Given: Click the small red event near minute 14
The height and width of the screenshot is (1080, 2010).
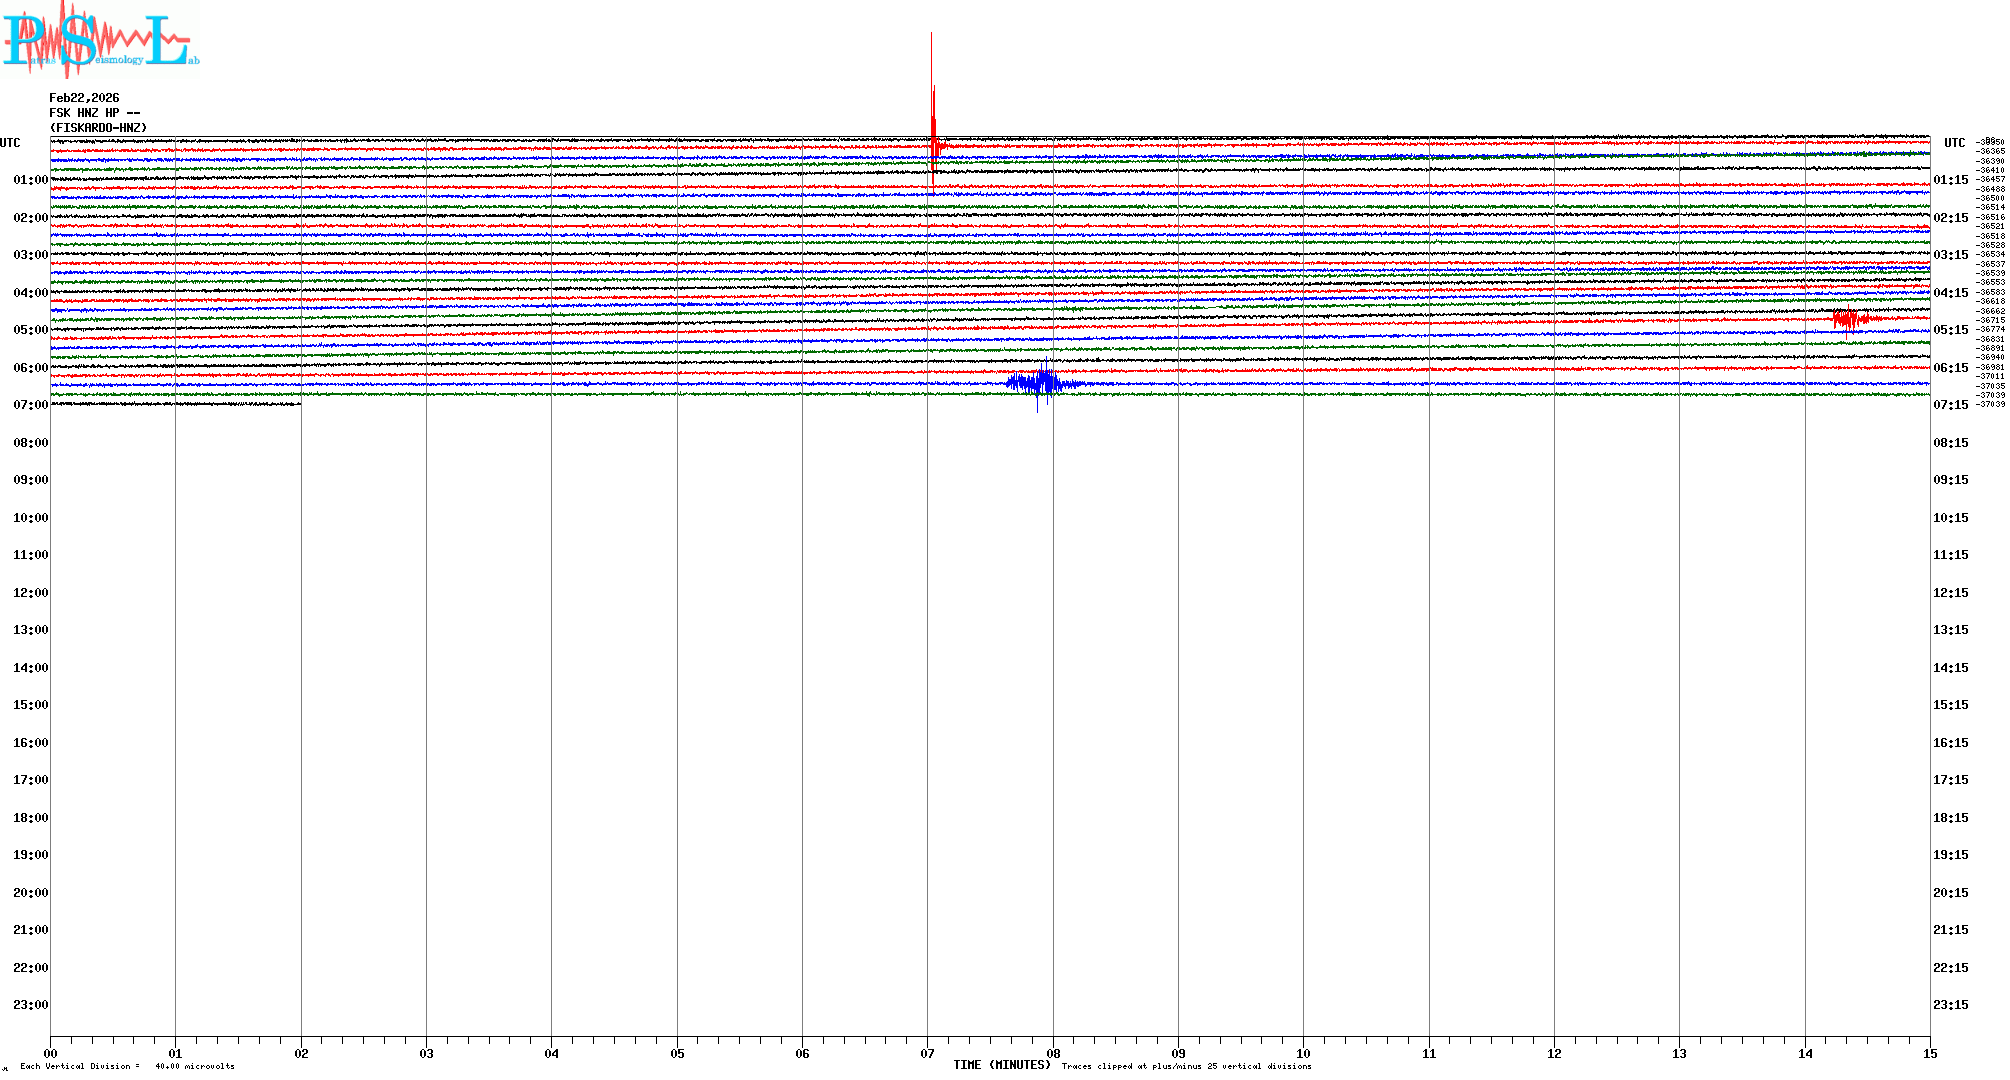Looking at the screenshot, I should [1848, 319].
